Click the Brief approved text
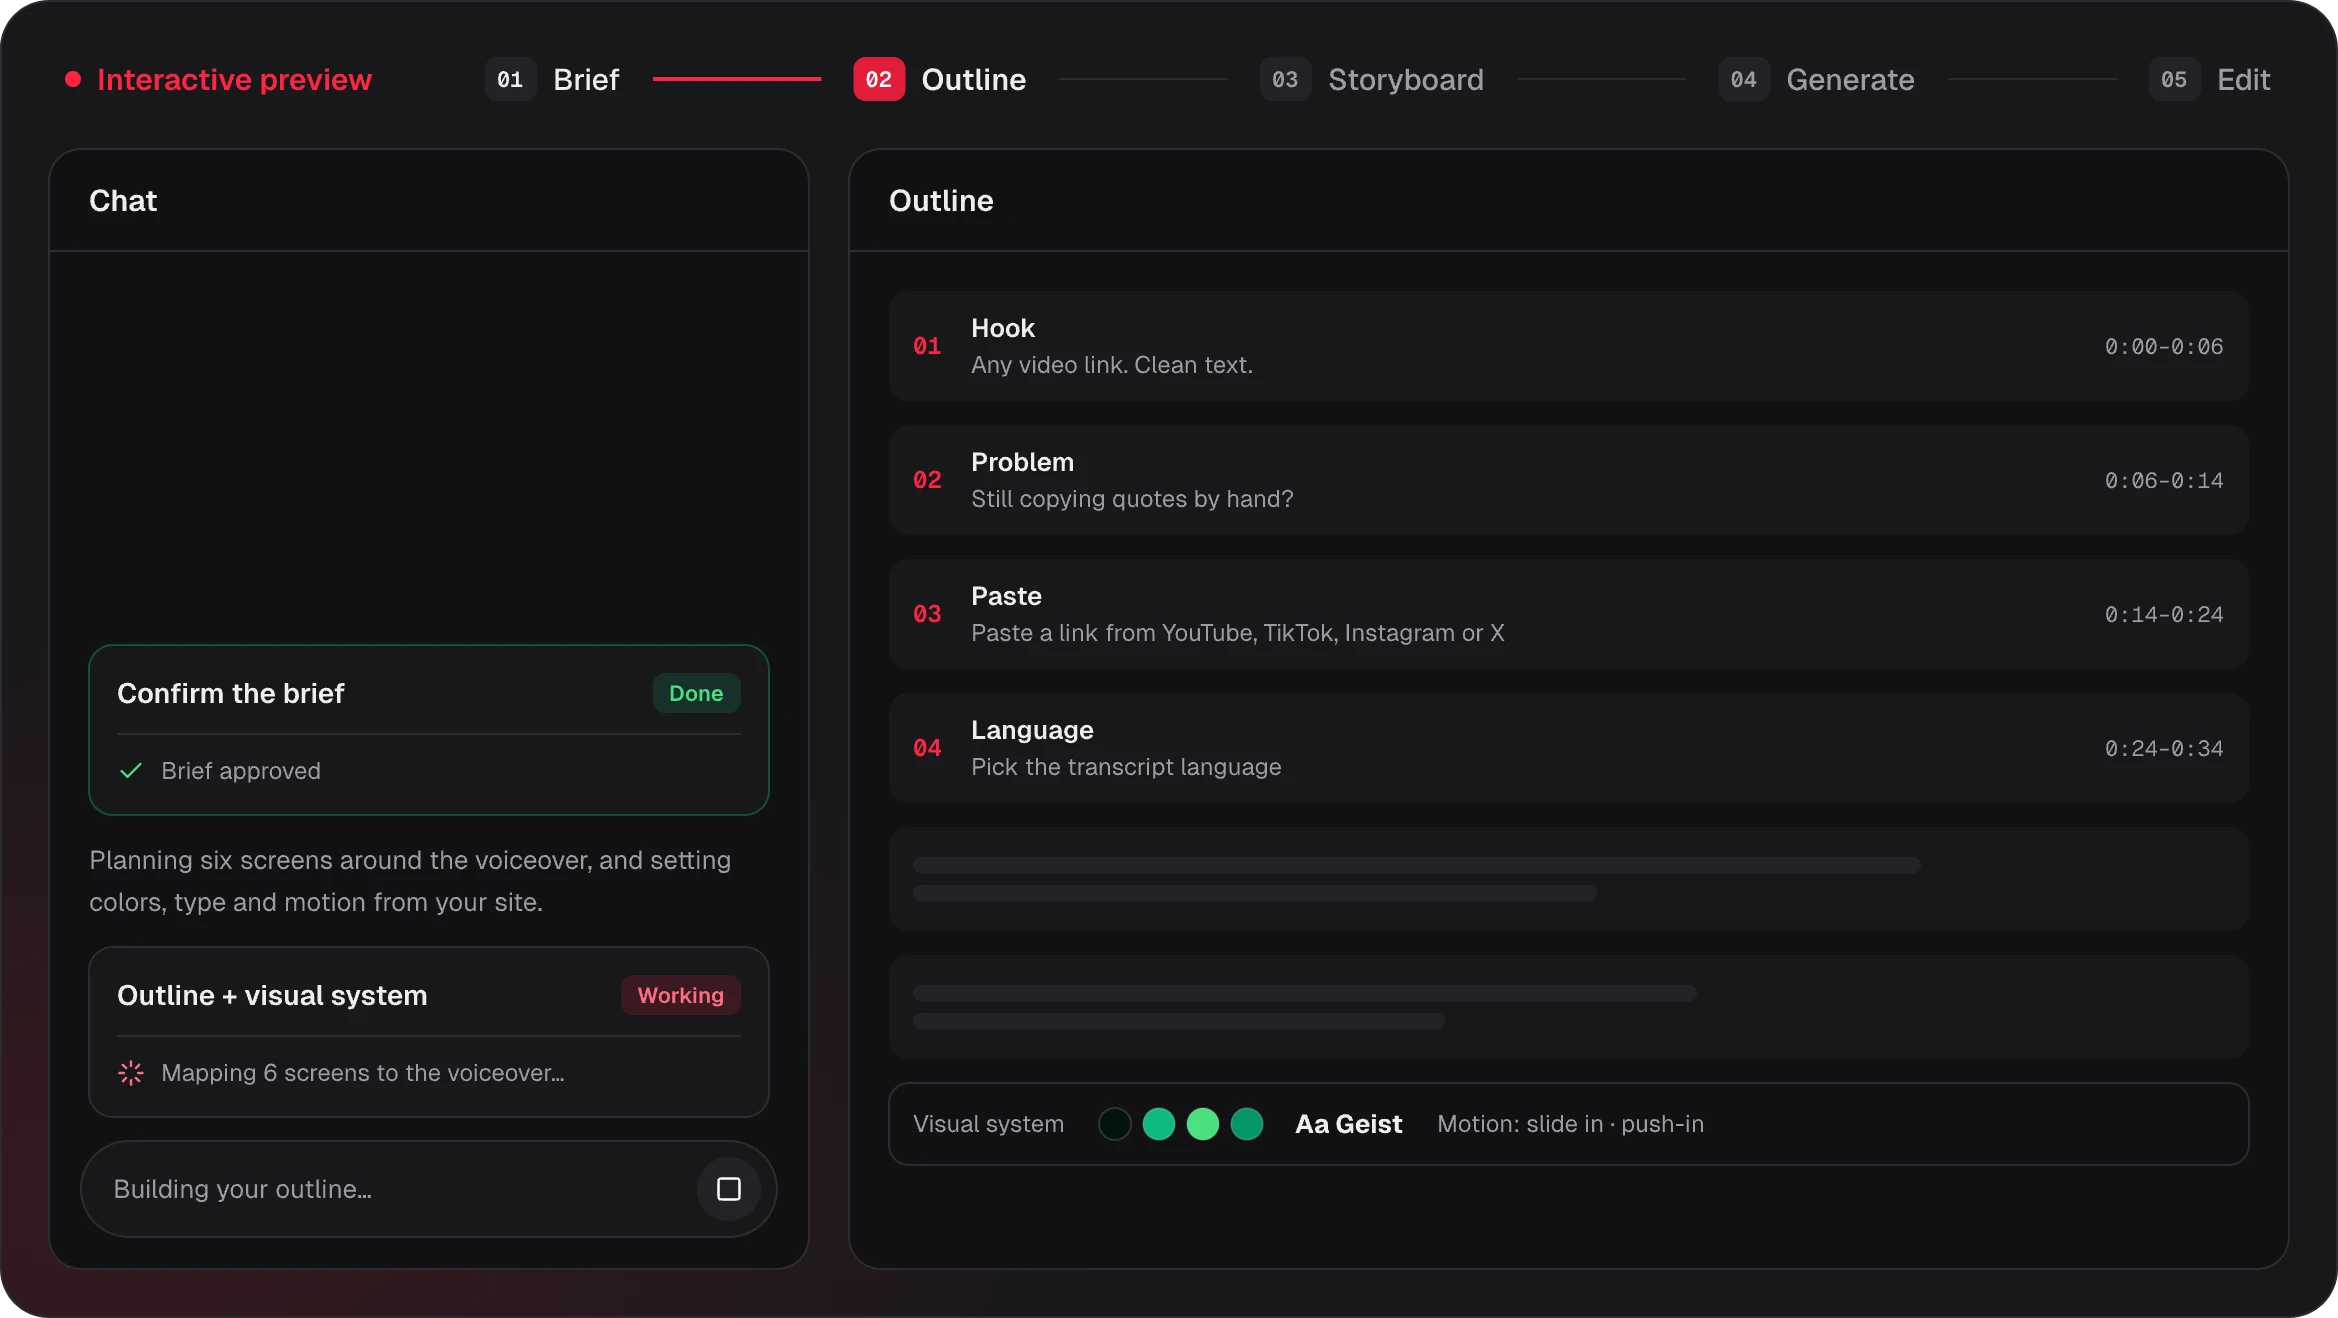The width and height of the screenshot is (2338, 1318). coord(241,771)
